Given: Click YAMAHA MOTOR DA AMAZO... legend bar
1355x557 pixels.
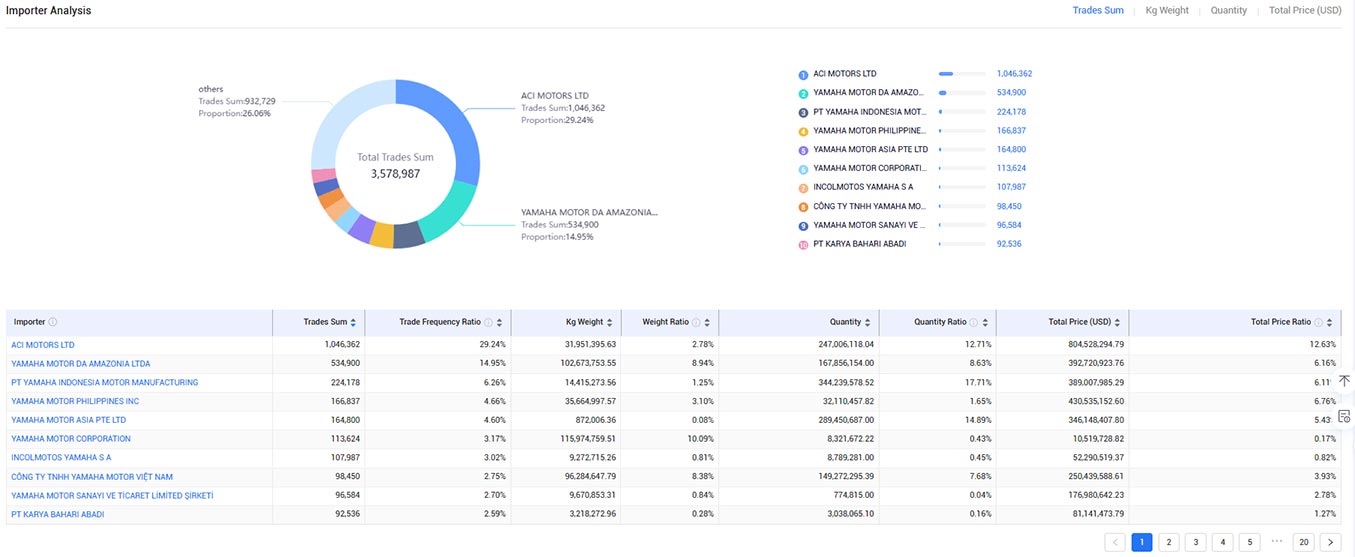Looking at the screenshot, I should click(x=961, y=93).
